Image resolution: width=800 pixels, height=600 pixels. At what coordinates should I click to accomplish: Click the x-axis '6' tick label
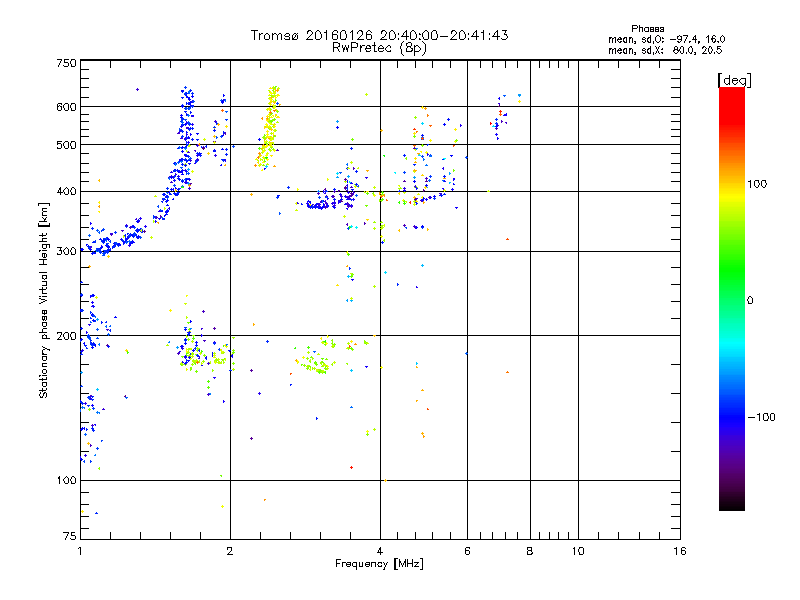tap(467, 551)
